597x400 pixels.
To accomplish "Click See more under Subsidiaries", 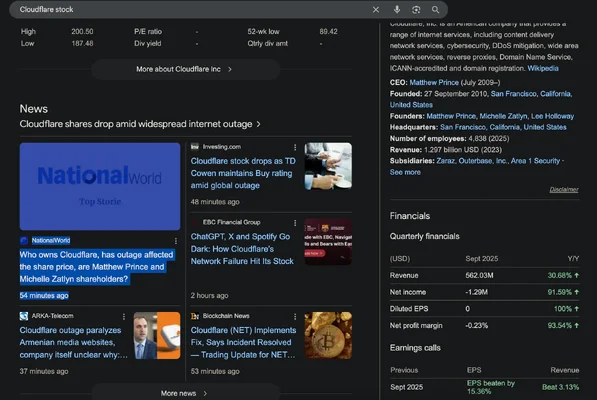I will pos(405,172).
